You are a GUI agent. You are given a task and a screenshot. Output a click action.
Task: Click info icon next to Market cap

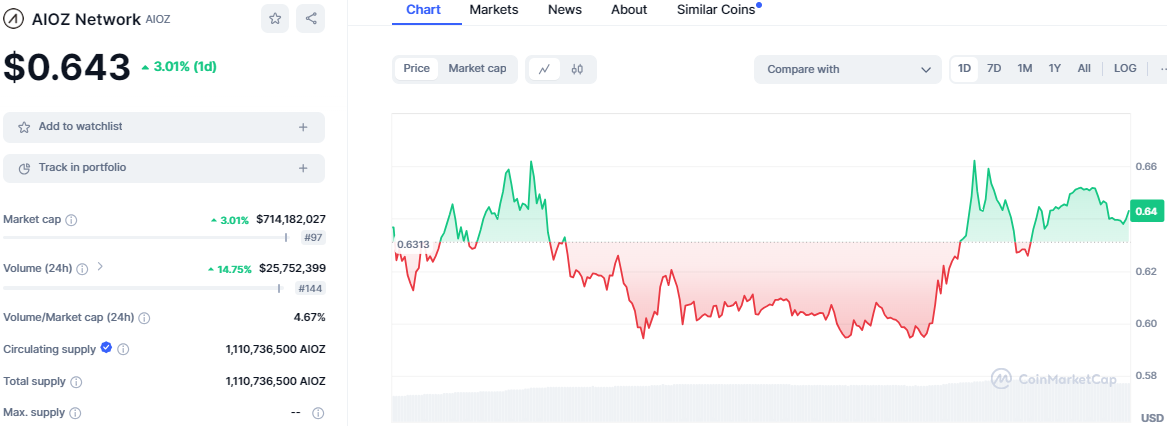71,220
